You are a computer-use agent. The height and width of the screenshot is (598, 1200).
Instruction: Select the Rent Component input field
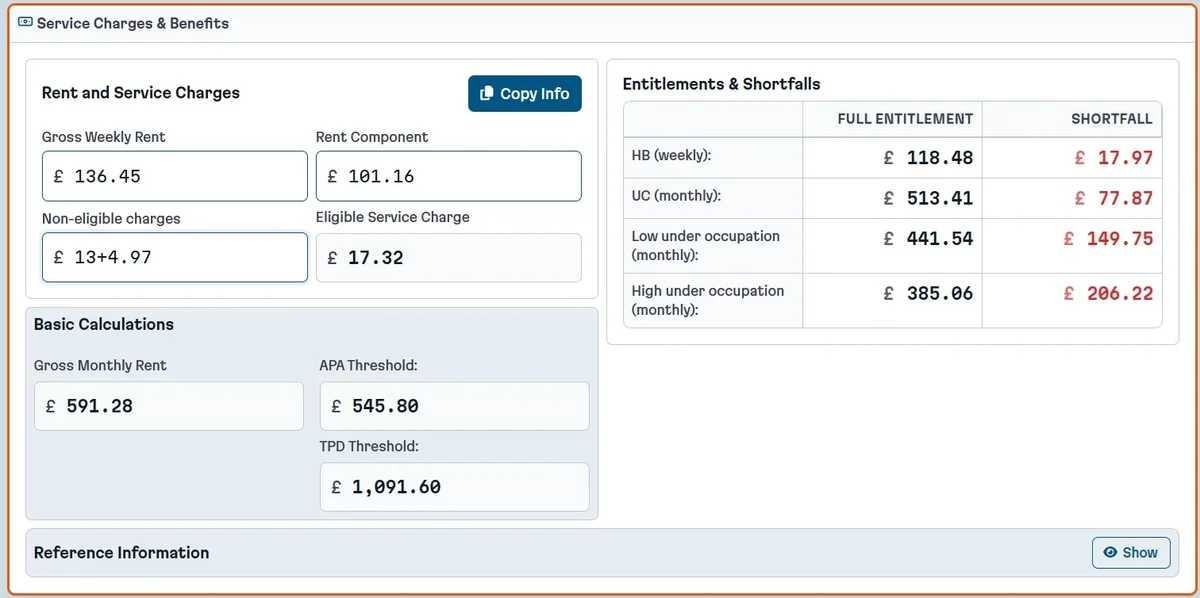(448, 175)
